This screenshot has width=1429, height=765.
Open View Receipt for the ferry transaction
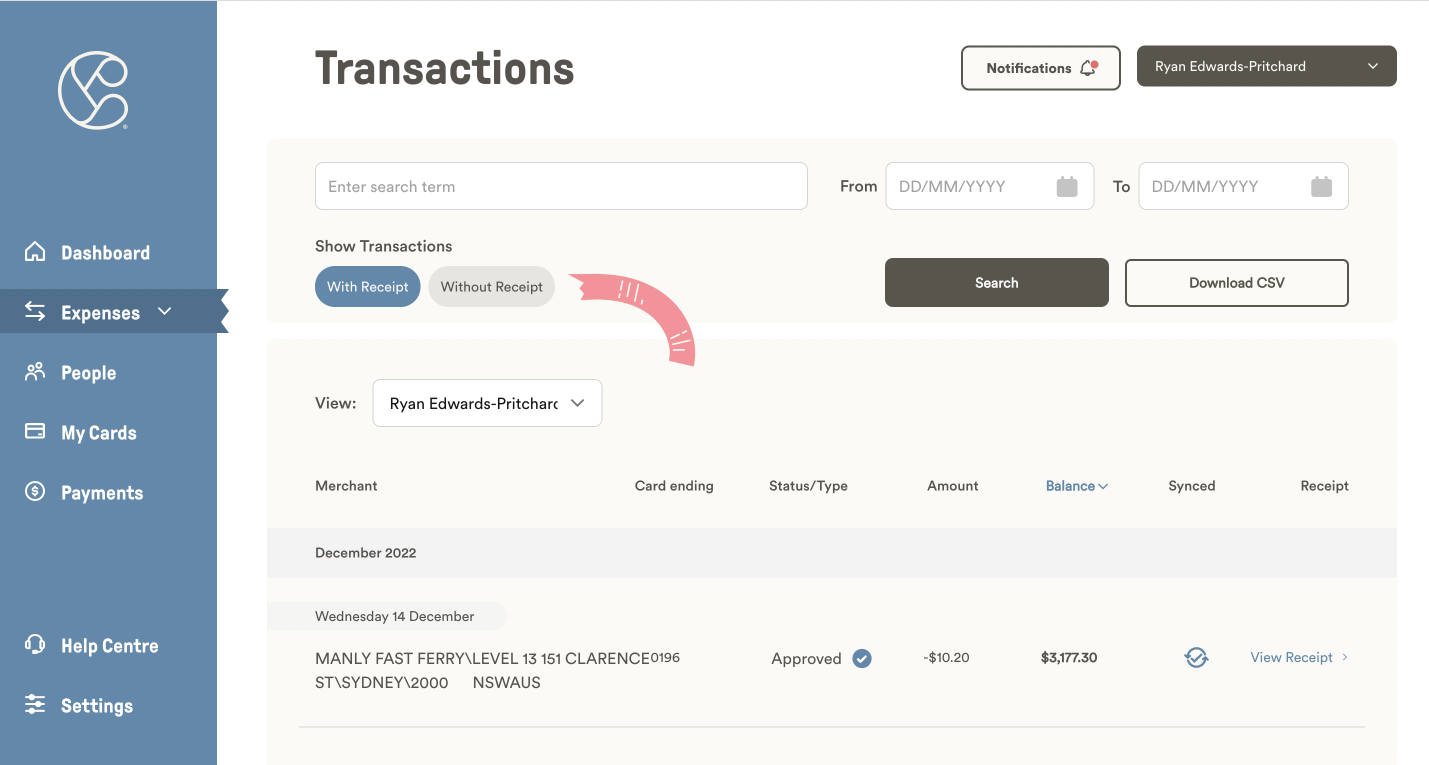(x=1291, y=657)
